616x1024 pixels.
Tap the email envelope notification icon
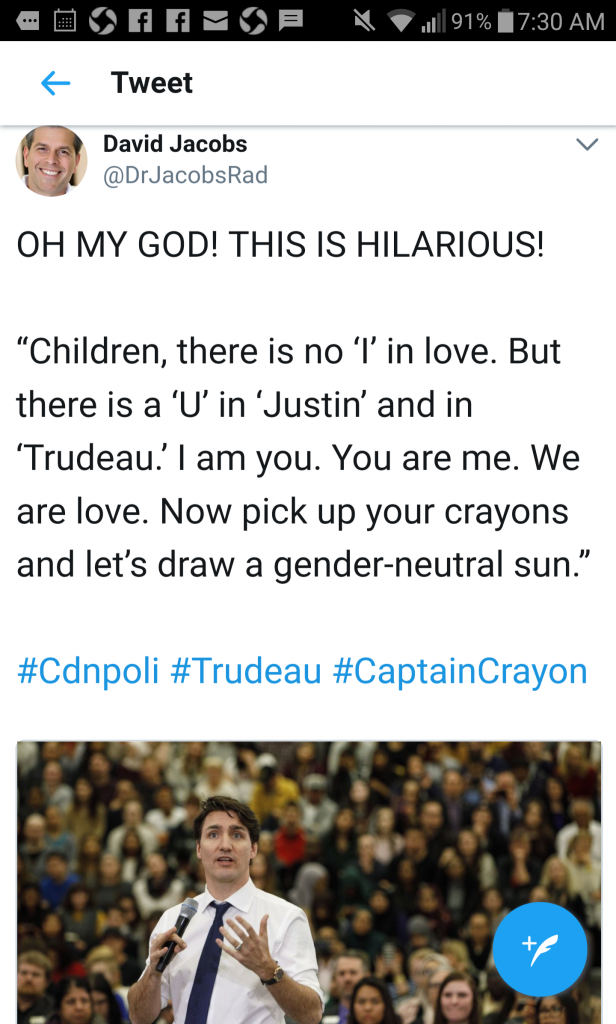(x=215, y=20)
